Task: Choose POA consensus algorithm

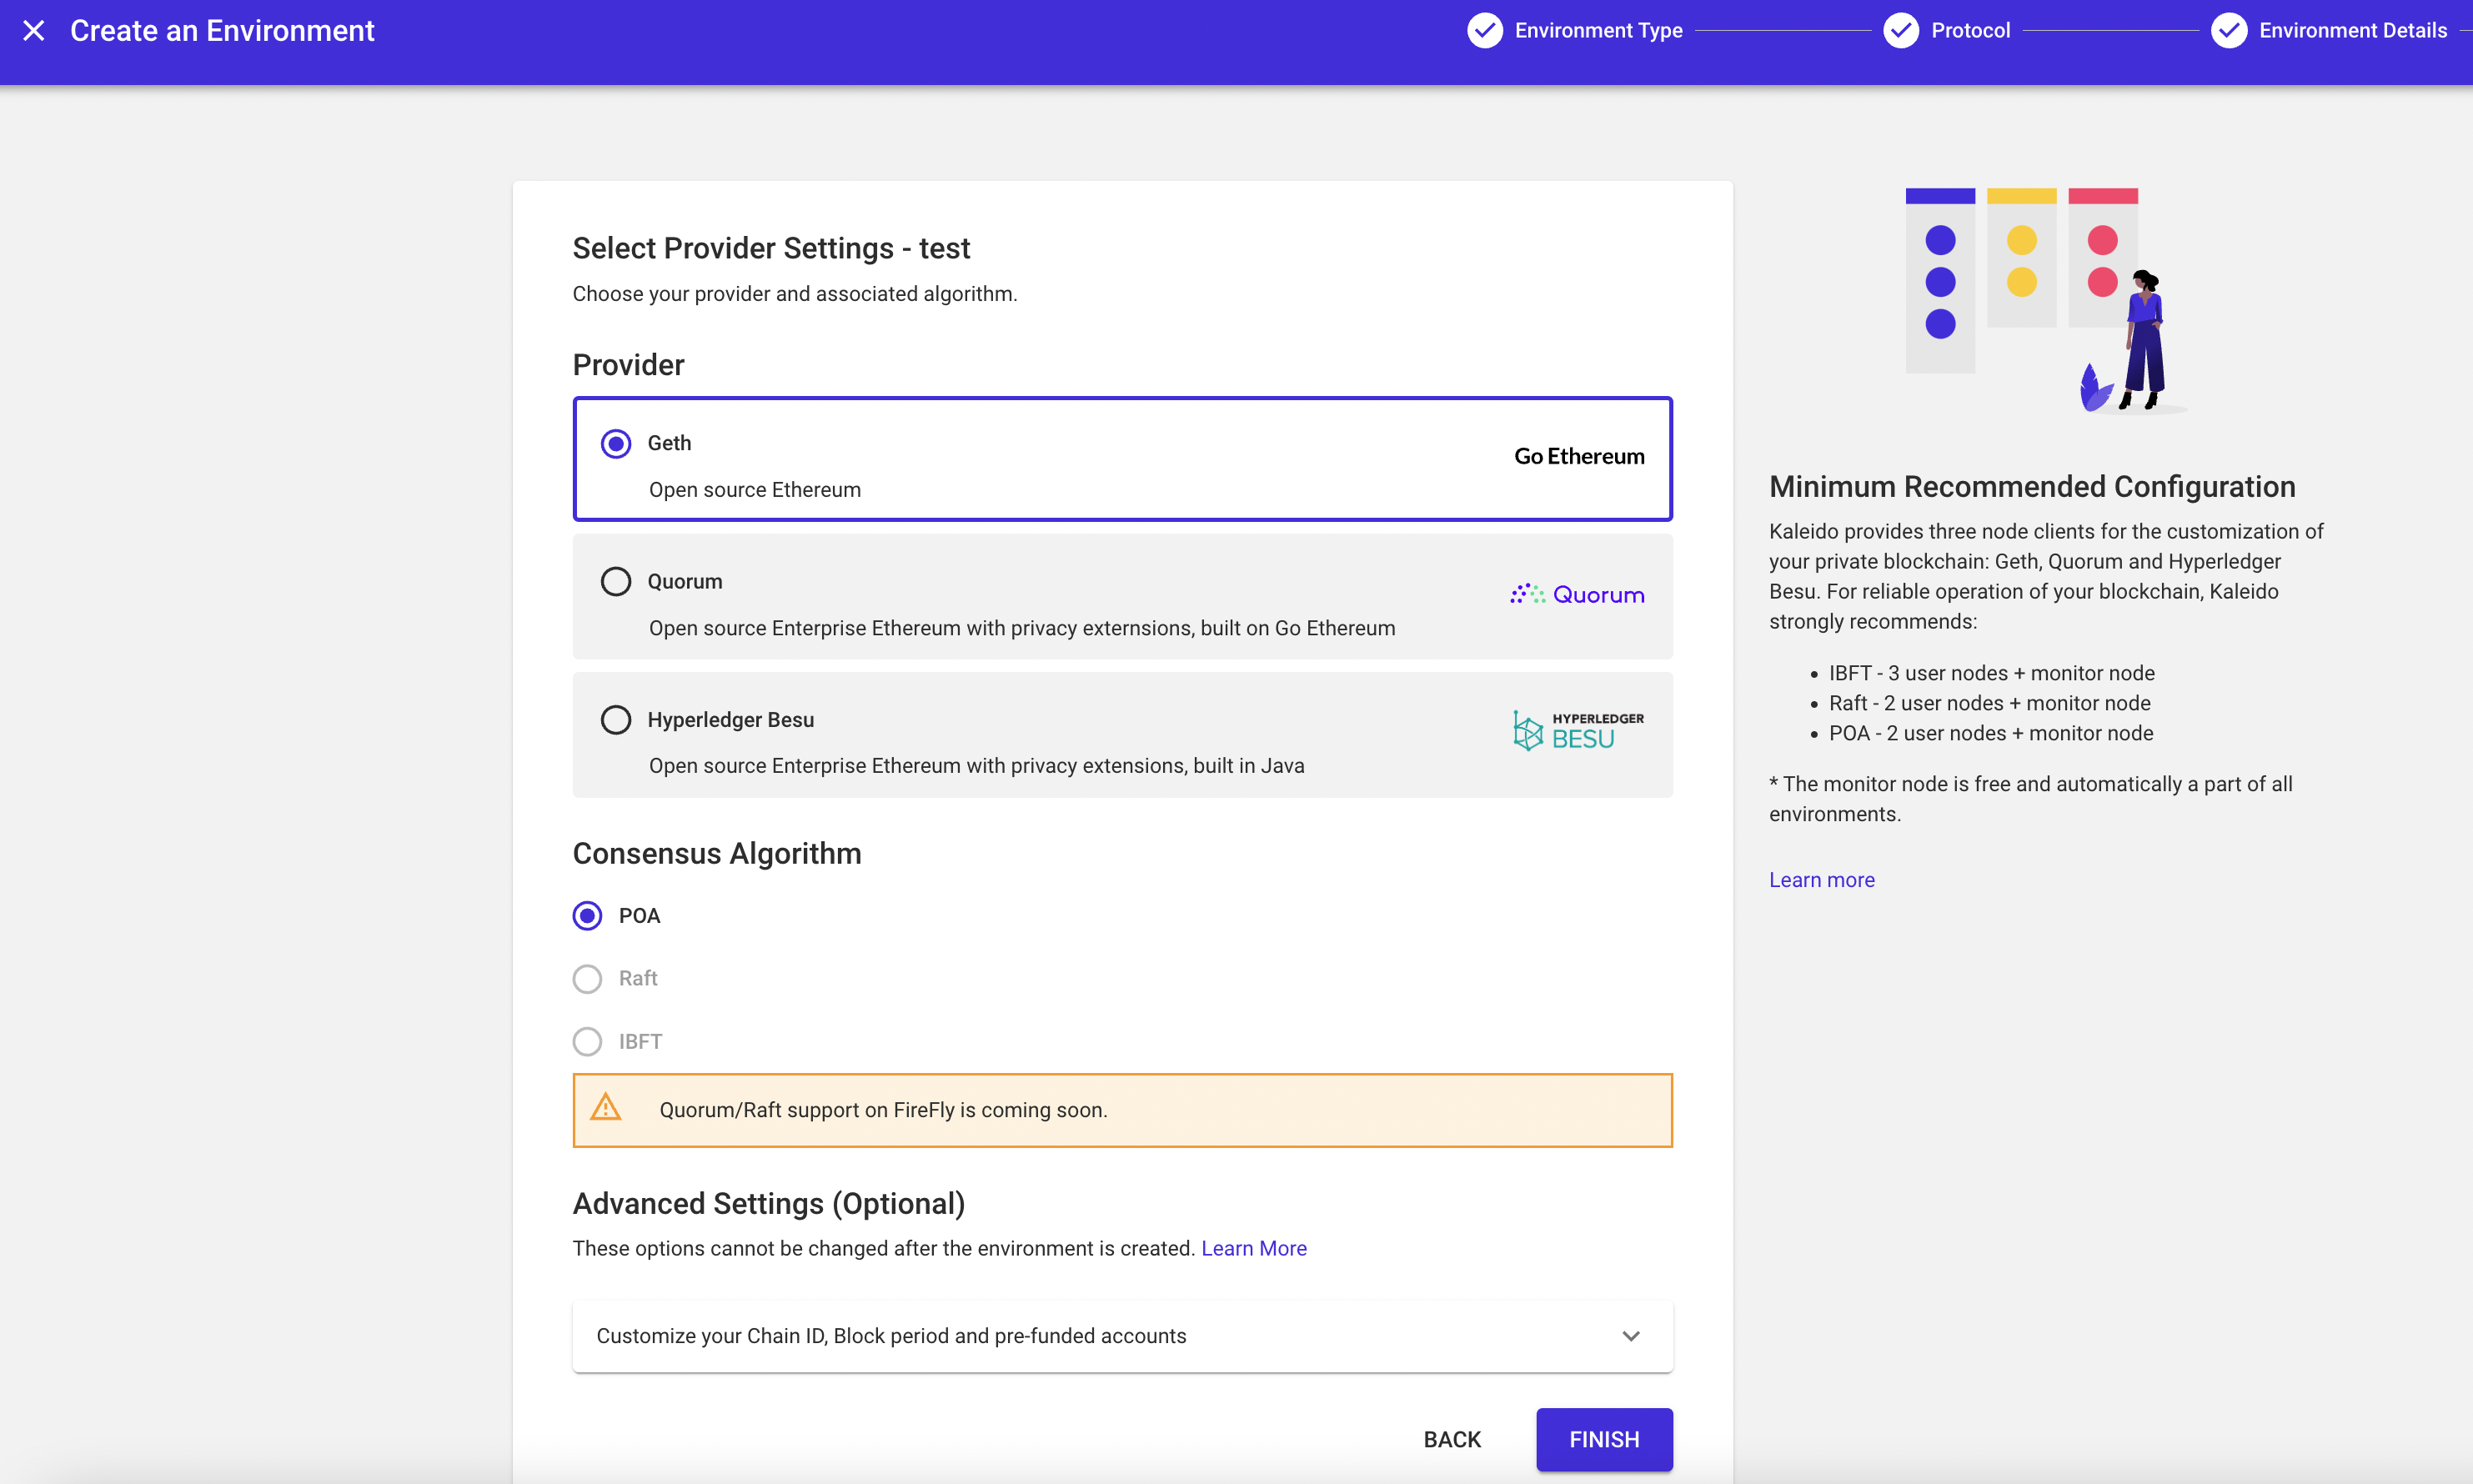Action: [587, 916]
